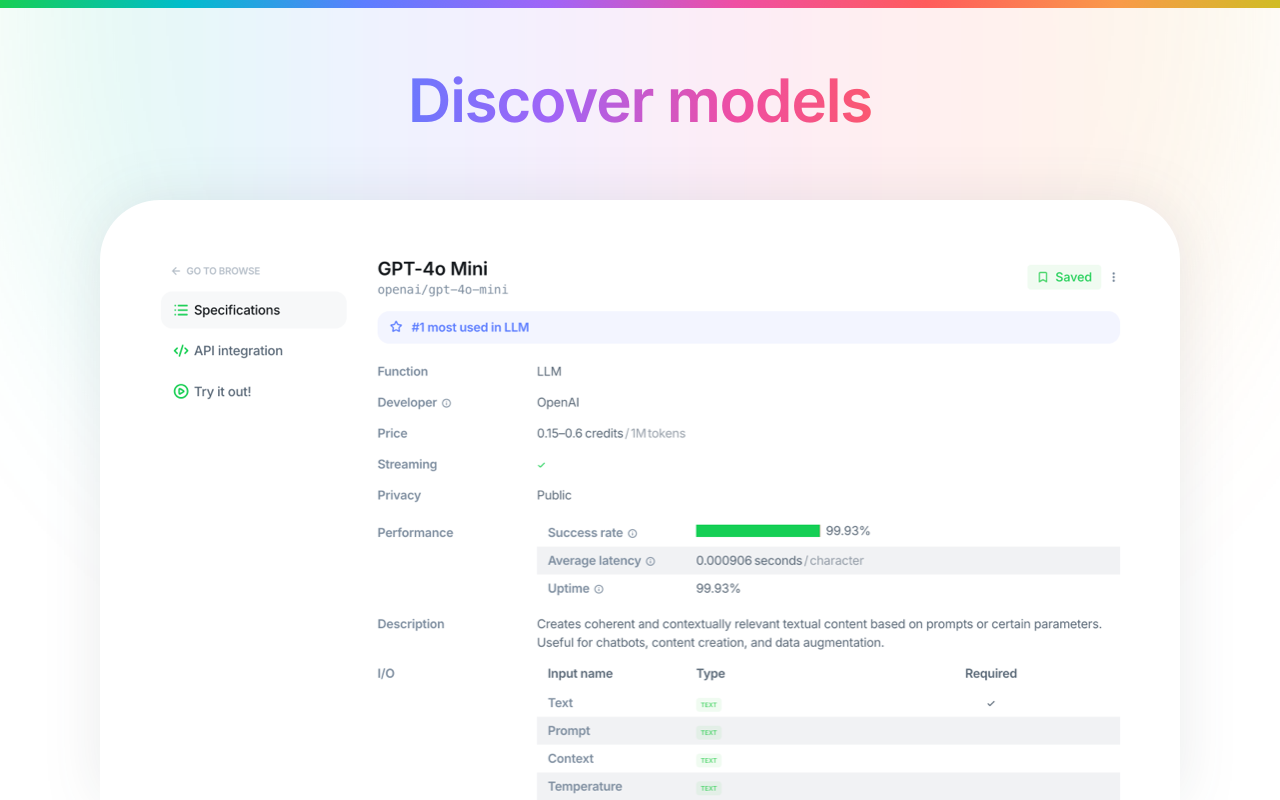Image resolution: width=1280 pixels, height=800 pixels.
Task: Click the Required checkmark in Text row
Action: [x=991, y=703]
